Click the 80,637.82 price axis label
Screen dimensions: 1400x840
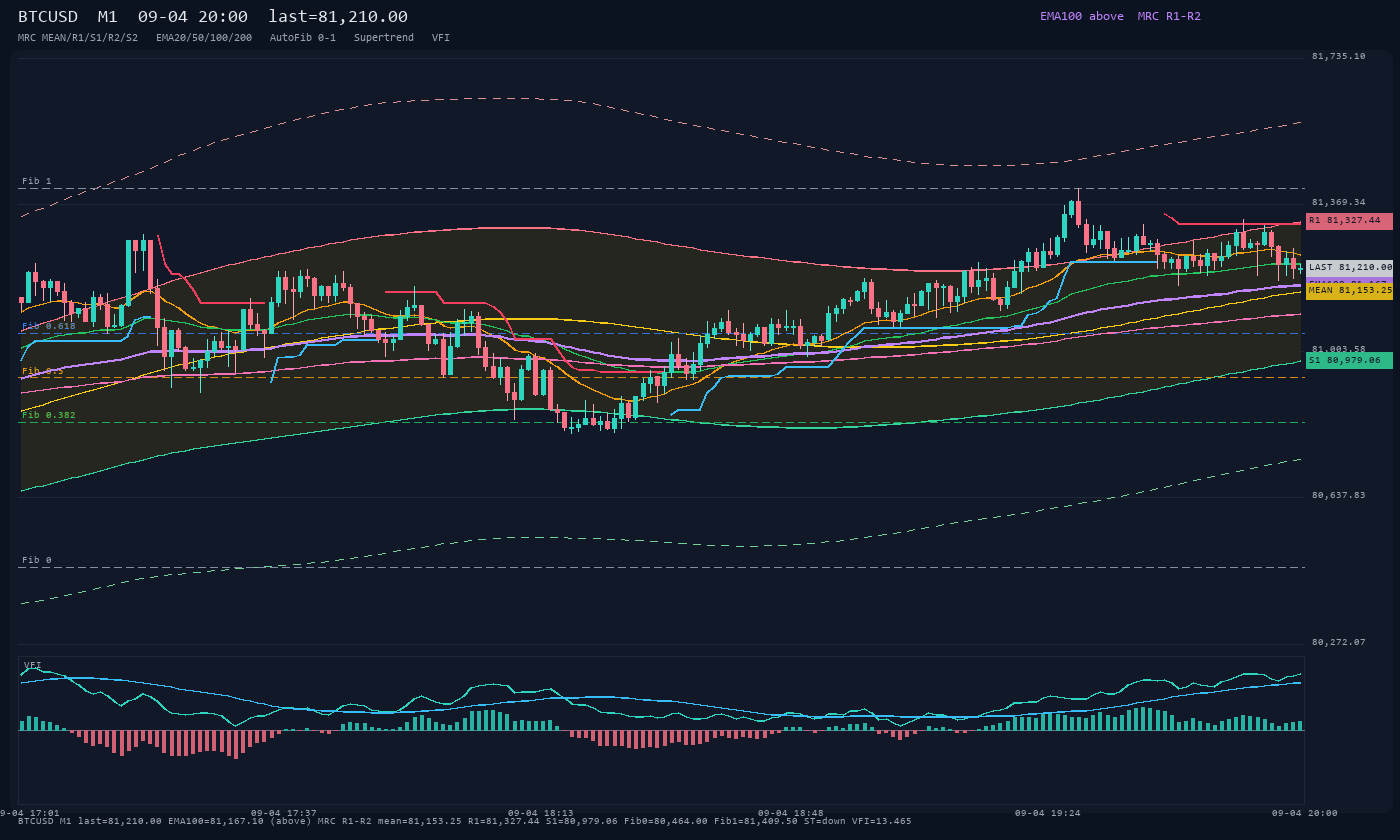pos(1339,495)
